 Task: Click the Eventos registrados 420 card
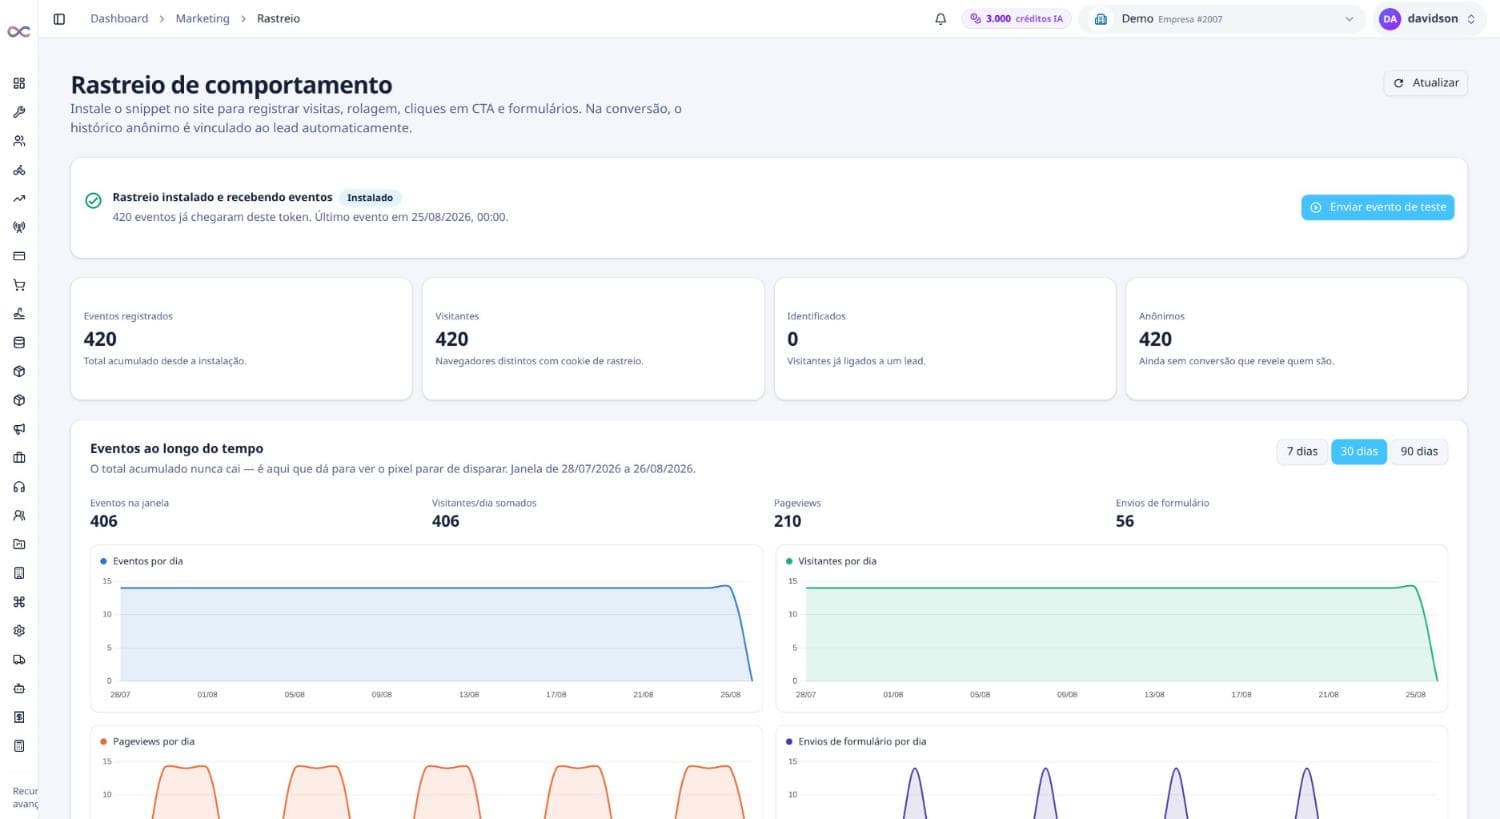tap(241, 339)
